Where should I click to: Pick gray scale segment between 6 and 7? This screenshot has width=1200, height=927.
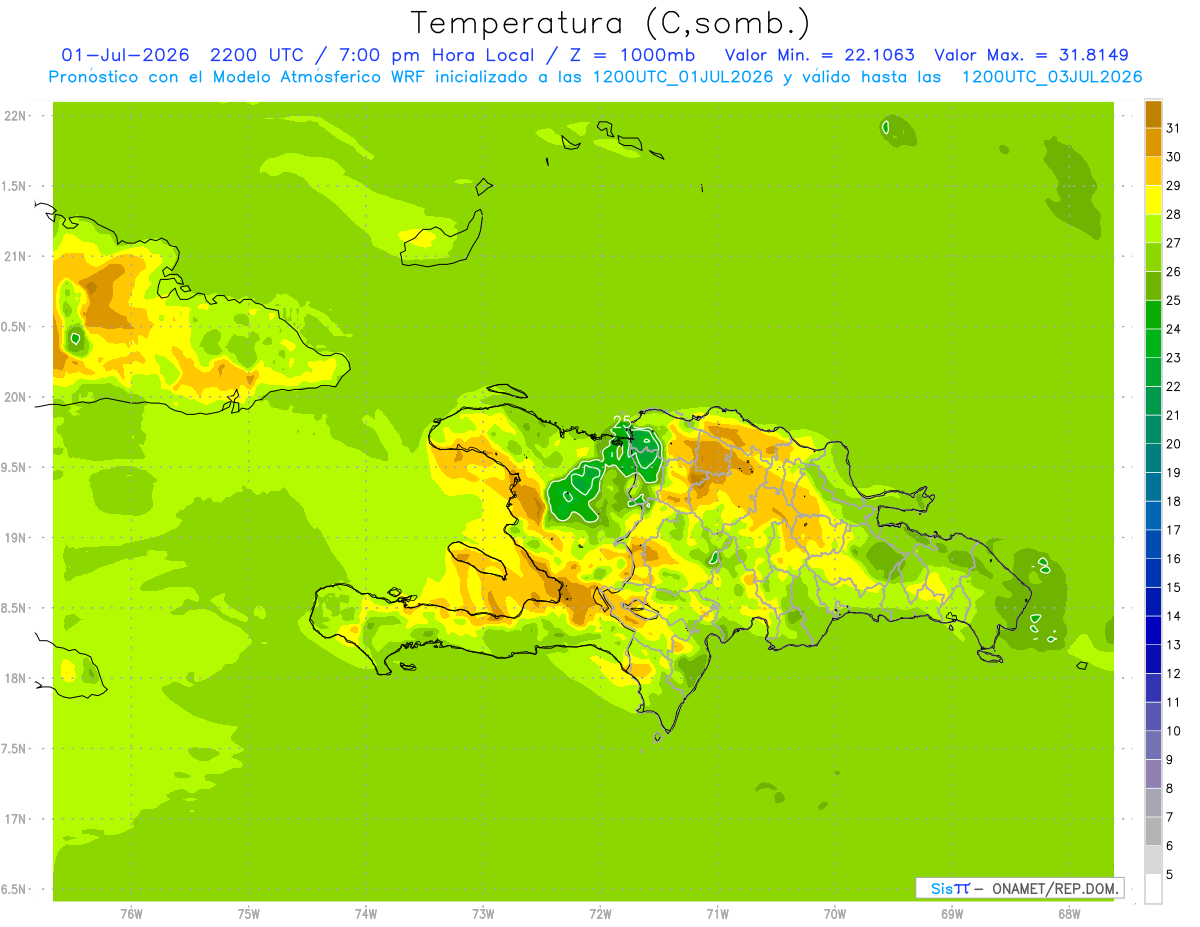(1153, 832)
